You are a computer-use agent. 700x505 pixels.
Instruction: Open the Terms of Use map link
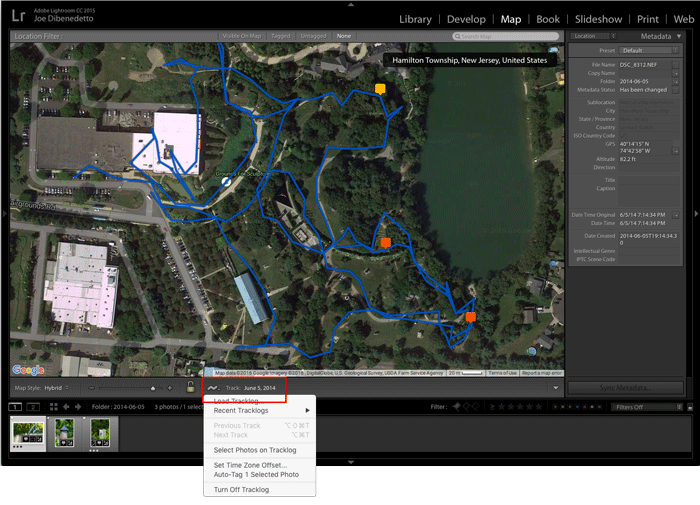tap(502, 373)
